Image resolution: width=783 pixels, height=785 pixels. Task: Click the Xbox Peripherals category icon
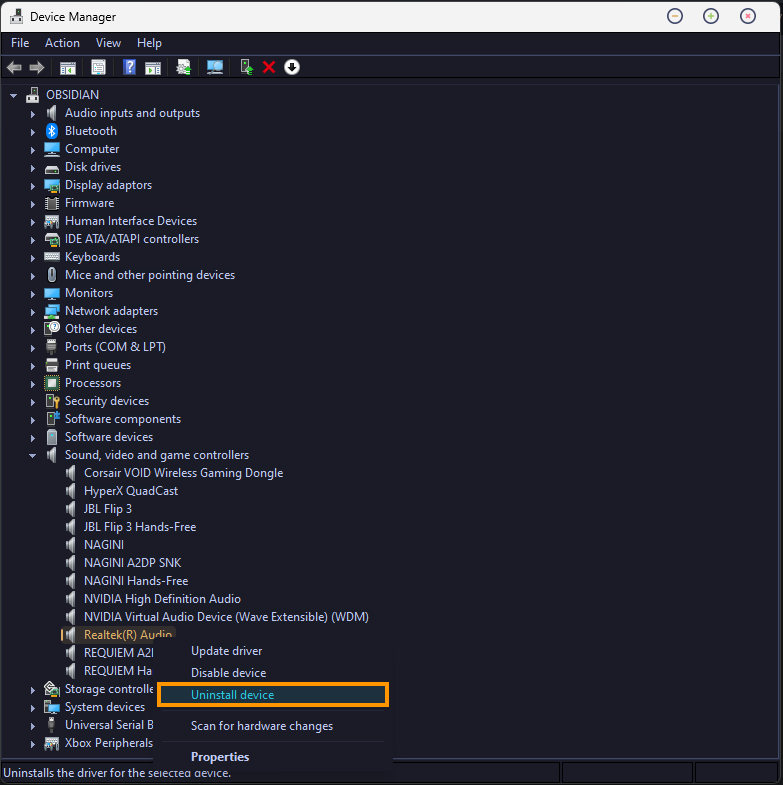pos(52,744)
